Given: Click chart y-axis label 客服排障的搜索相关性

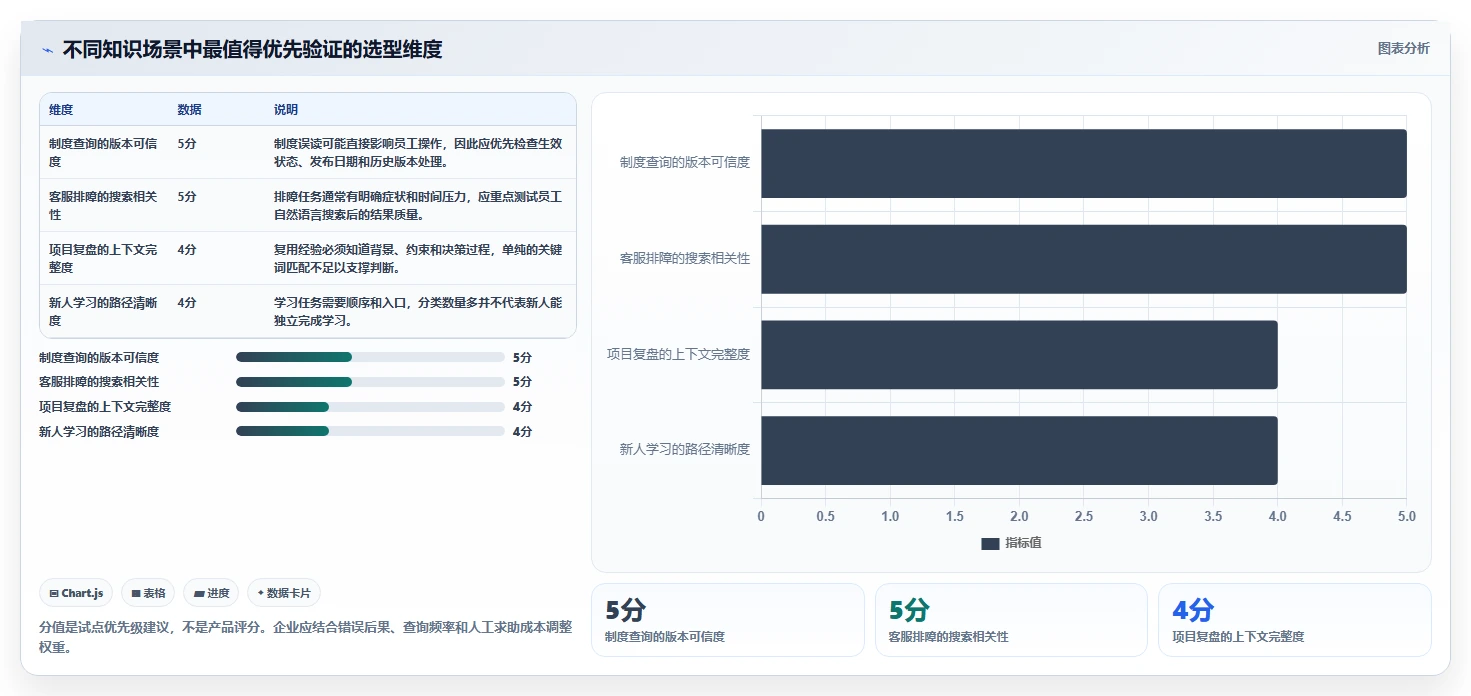Looking at the screenshot, I should (x=685, y=258).
